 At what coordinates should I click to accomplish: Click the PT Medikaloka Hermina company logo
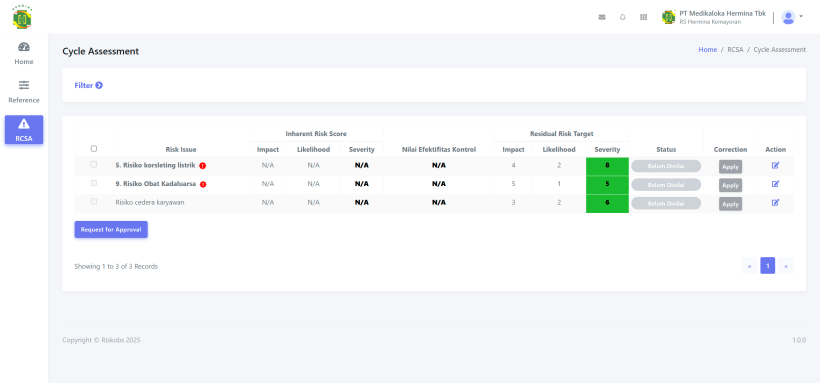[668, 17]
